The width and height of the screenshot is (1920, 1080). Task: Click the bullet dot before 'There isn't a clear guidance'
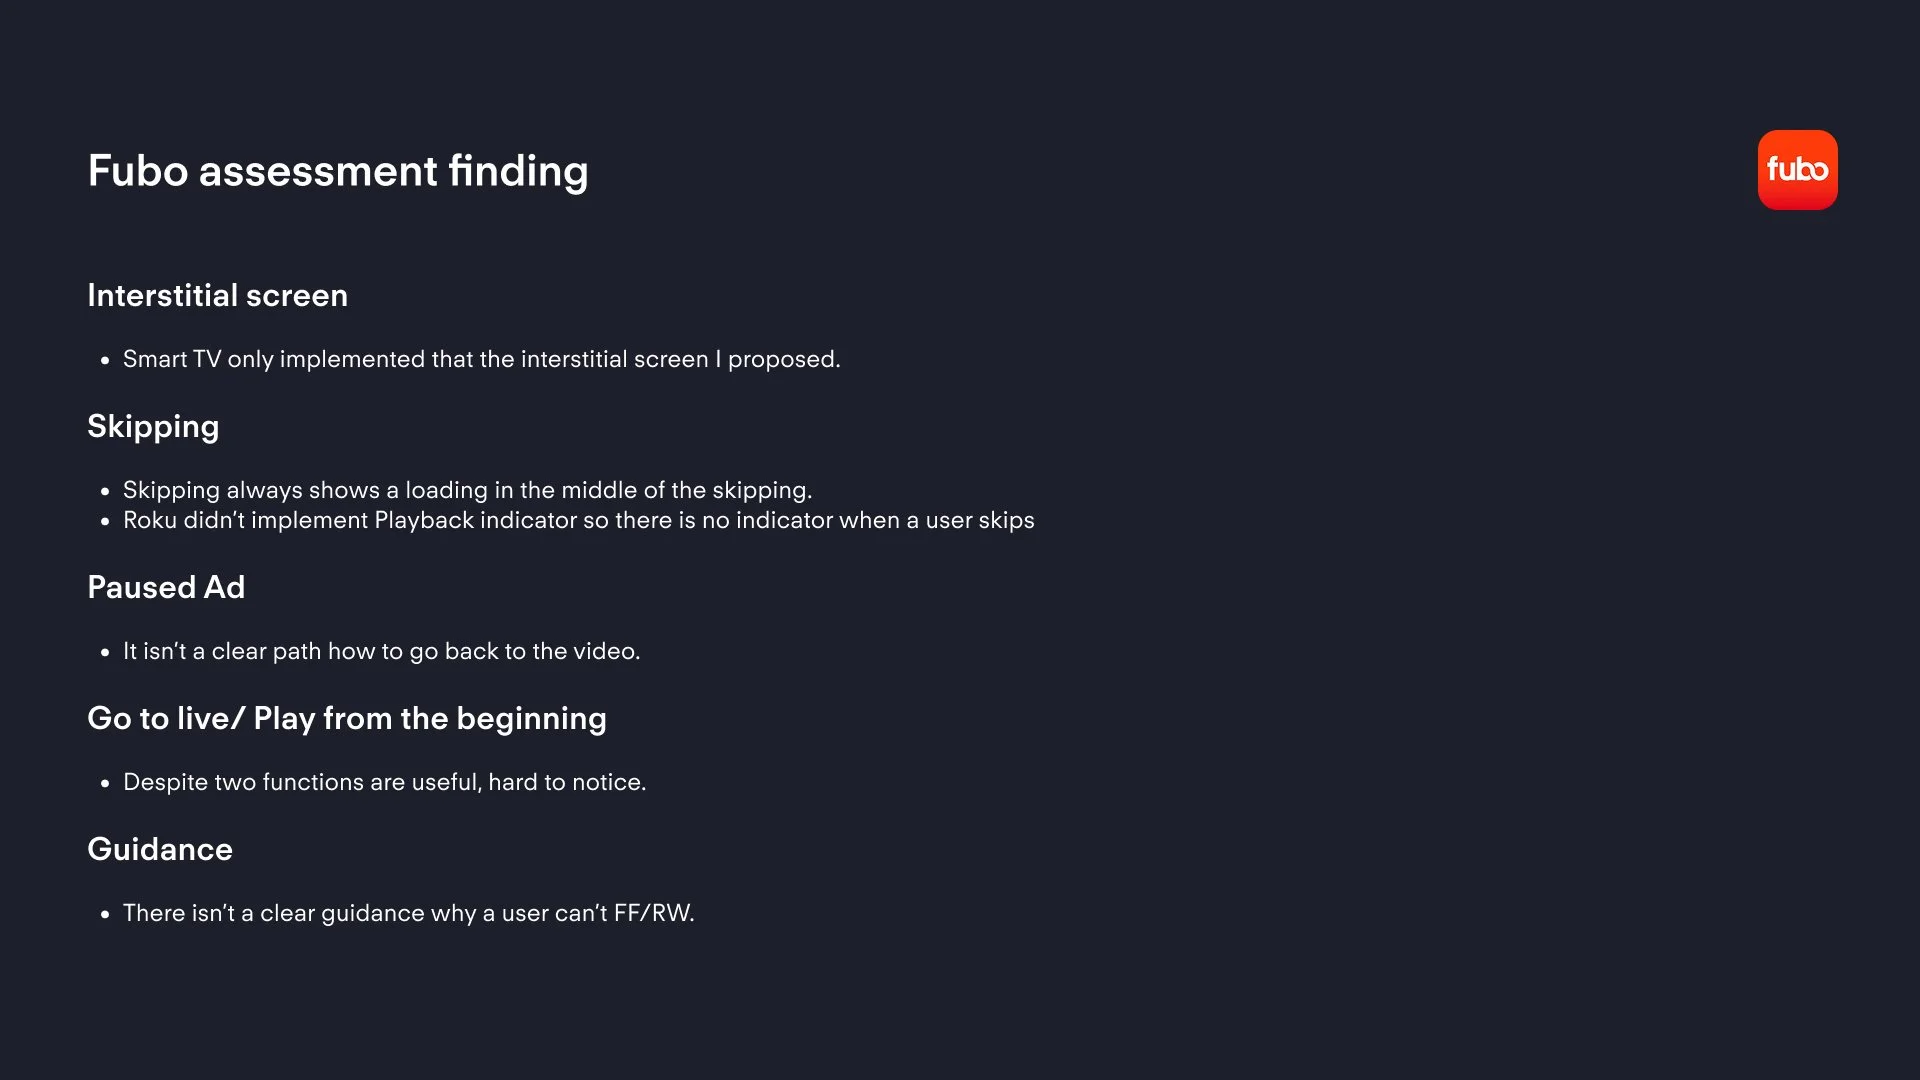point(105,915)
